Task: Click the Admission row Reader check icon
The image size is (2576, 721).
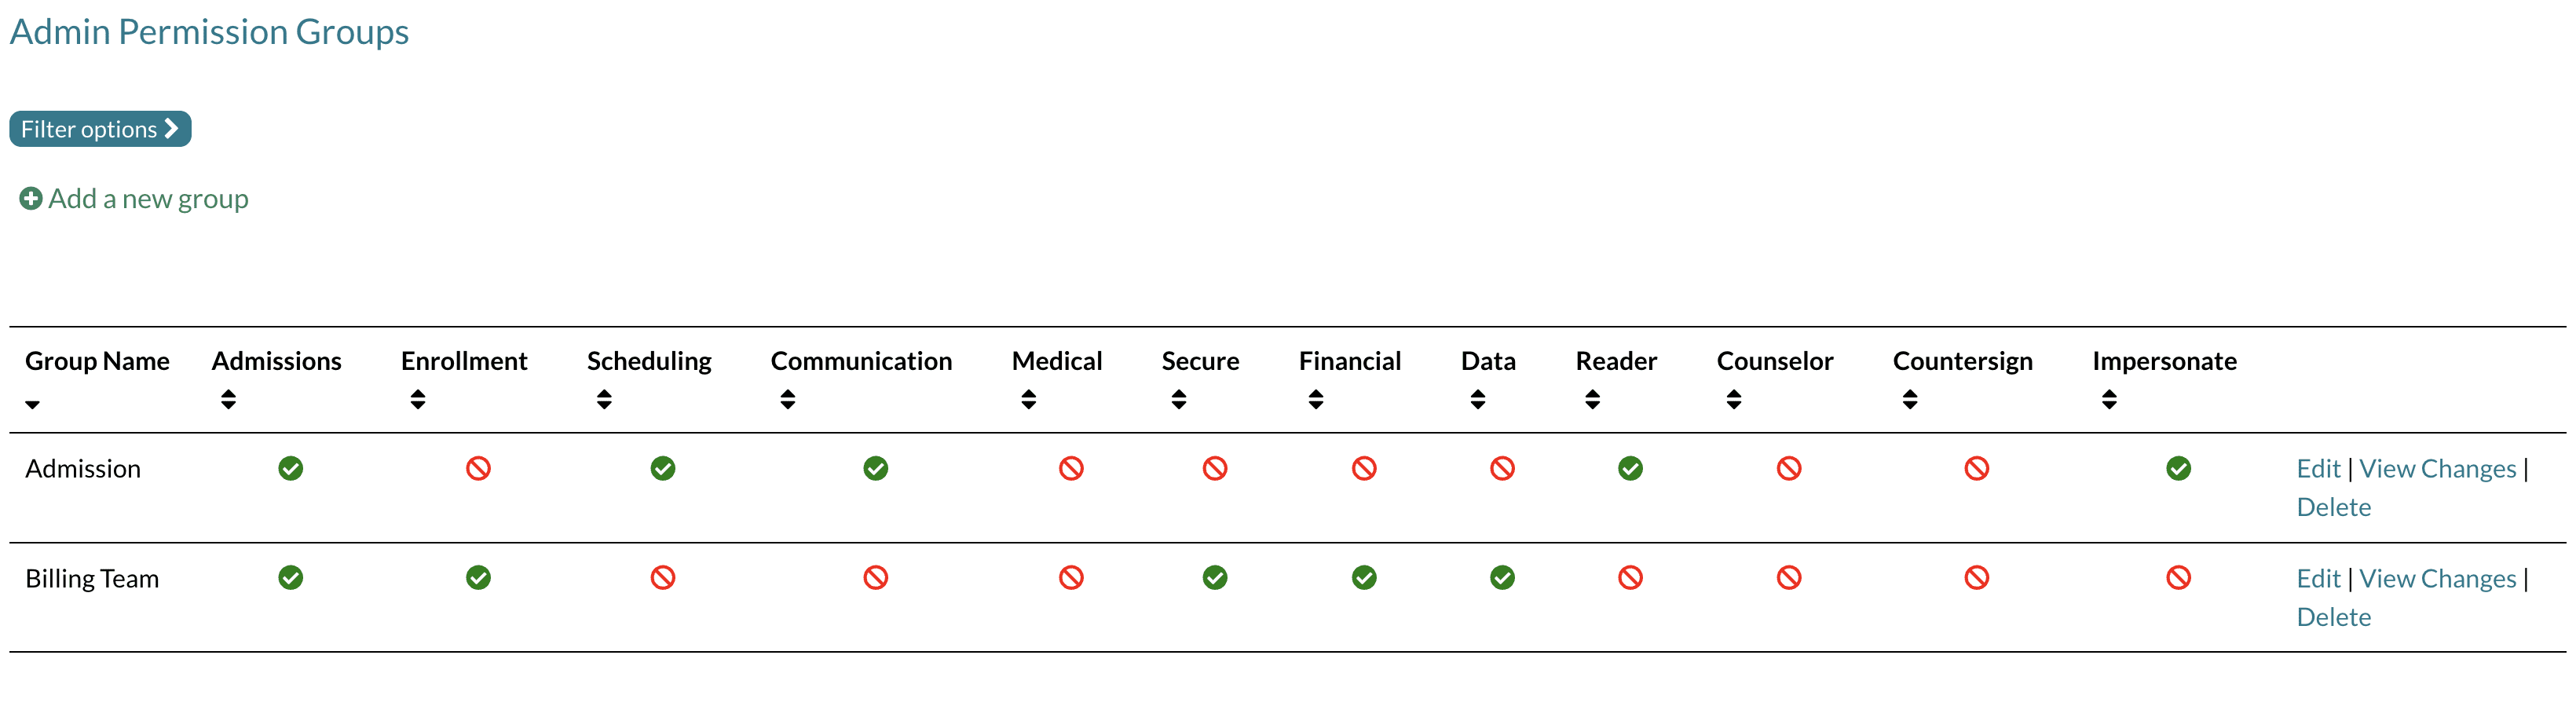Action: point(1630,468)
